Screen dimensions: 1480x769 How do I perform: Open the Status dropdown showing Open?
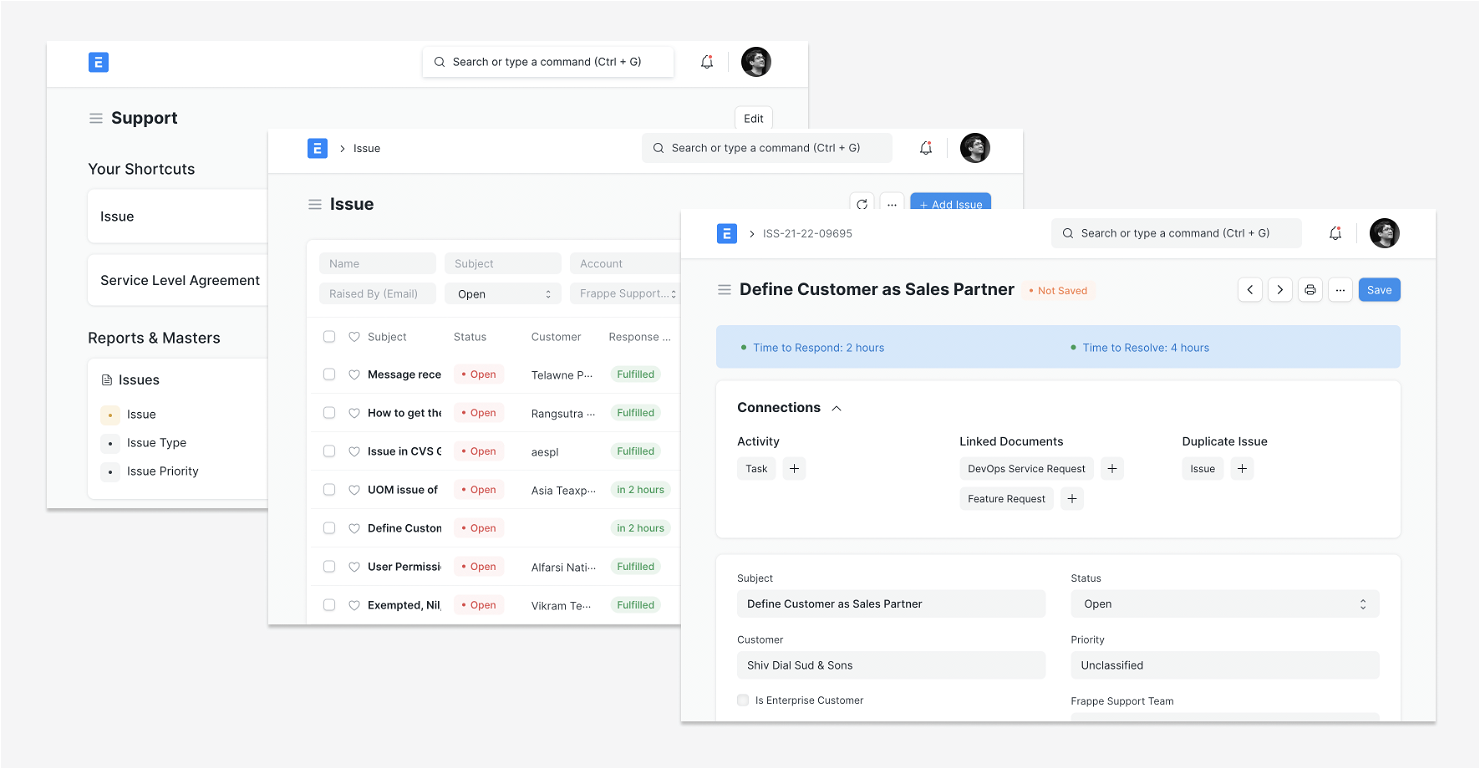click(x=1225, y=603)
